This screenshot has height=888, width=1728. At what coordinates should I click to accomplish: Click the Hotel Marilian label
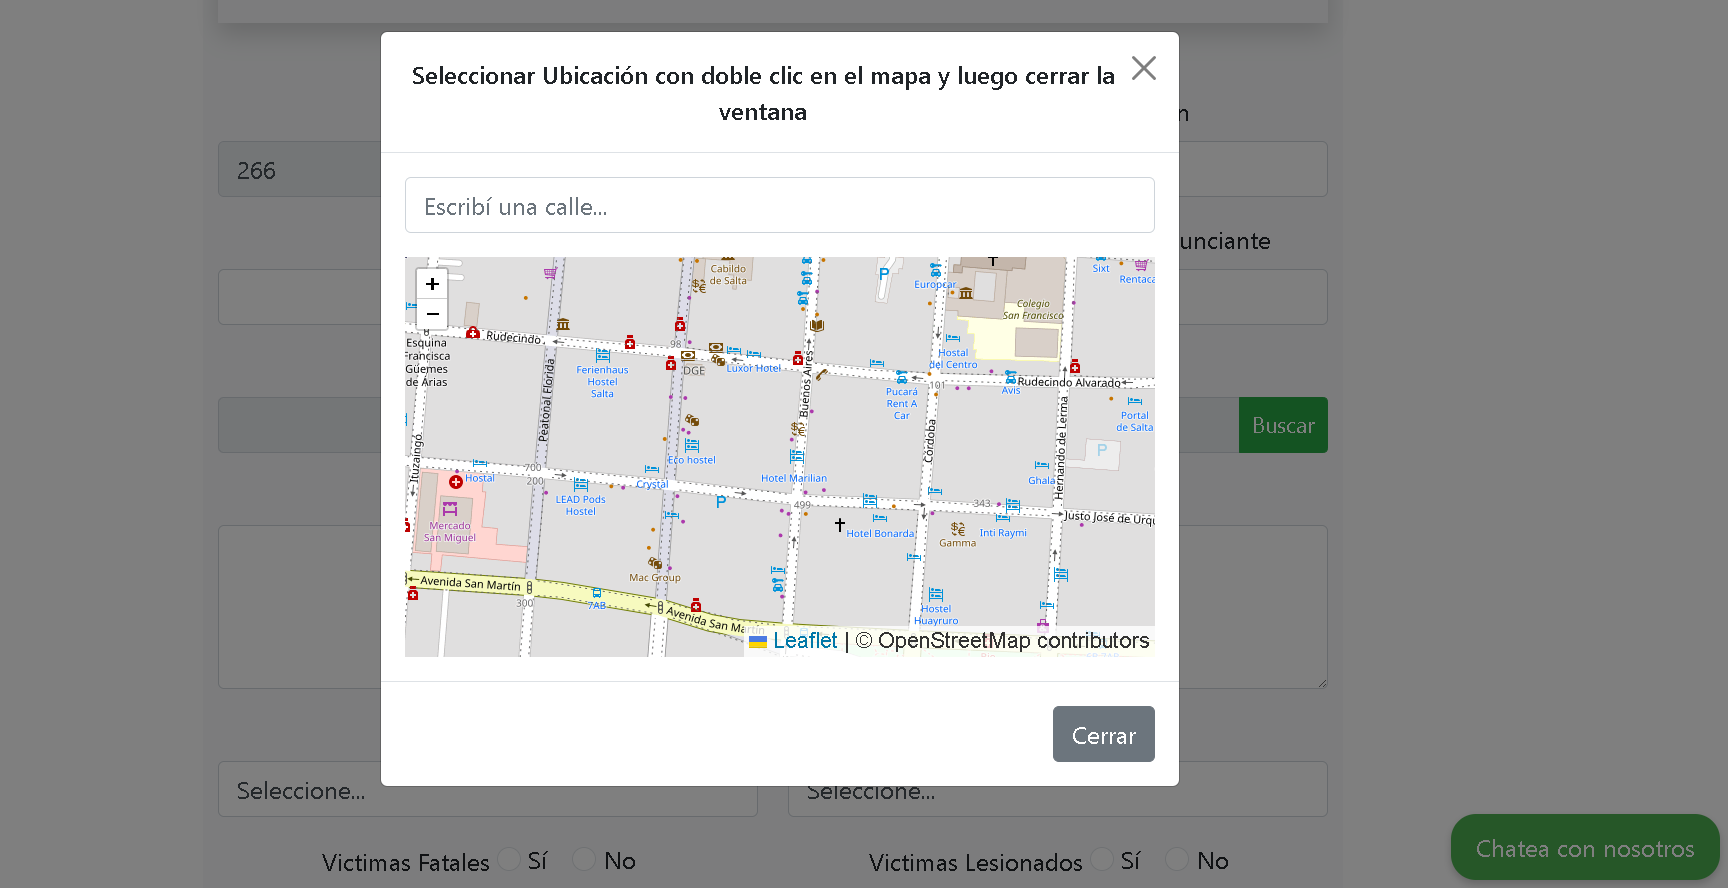[794, 478]
